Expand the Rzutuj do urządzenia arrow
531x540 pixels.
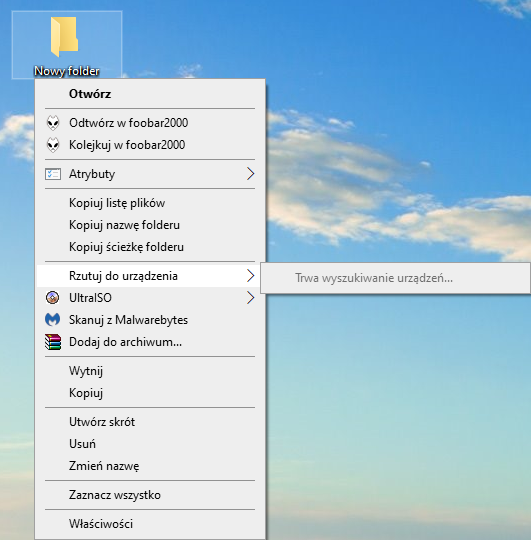pos(251,276)
